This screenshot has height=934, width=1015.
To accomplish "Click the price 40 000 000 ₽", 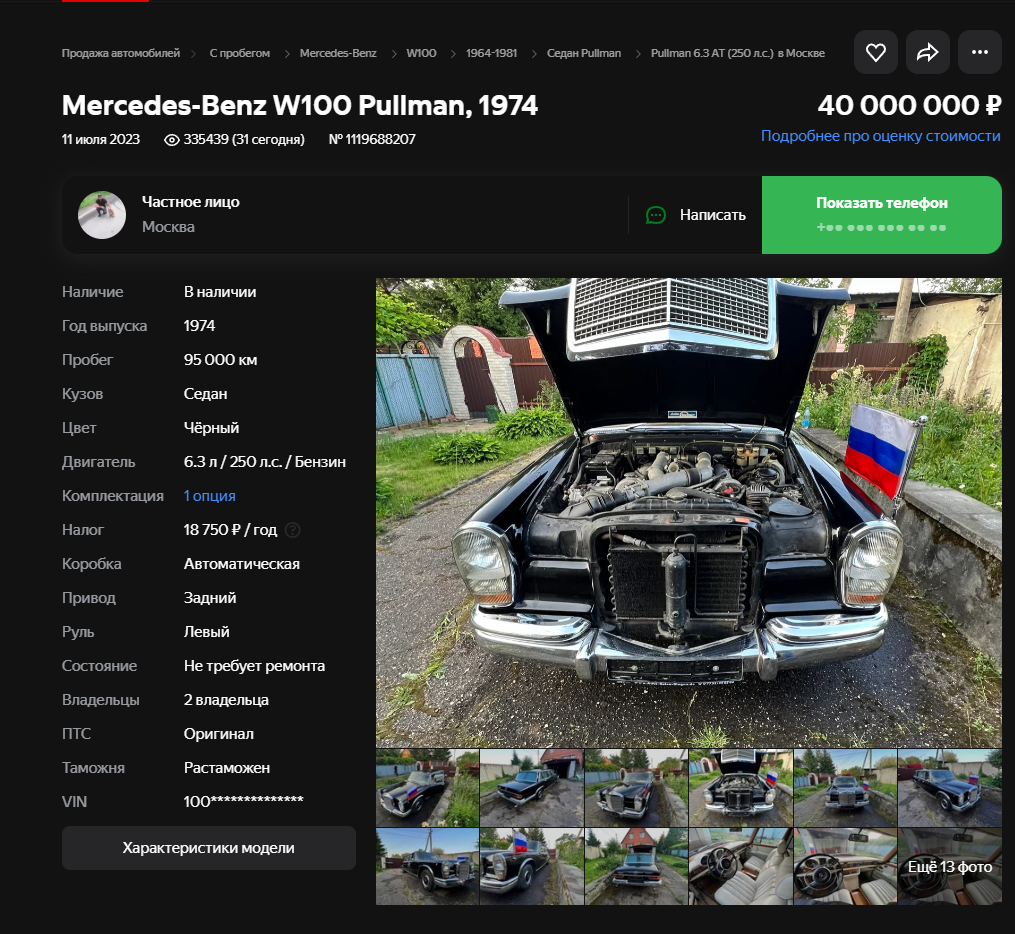I will (909, 106).
